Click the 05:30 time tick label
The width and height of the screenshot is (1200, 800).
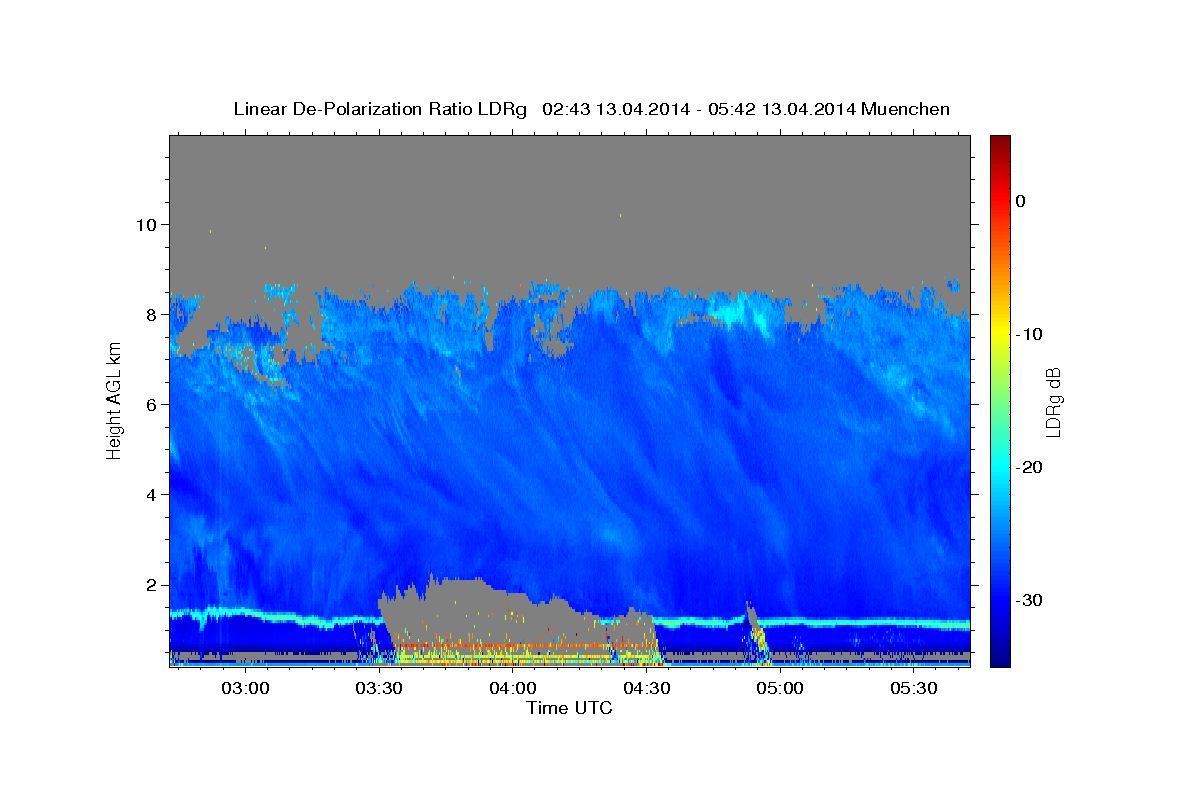click(x=914, y=689)
